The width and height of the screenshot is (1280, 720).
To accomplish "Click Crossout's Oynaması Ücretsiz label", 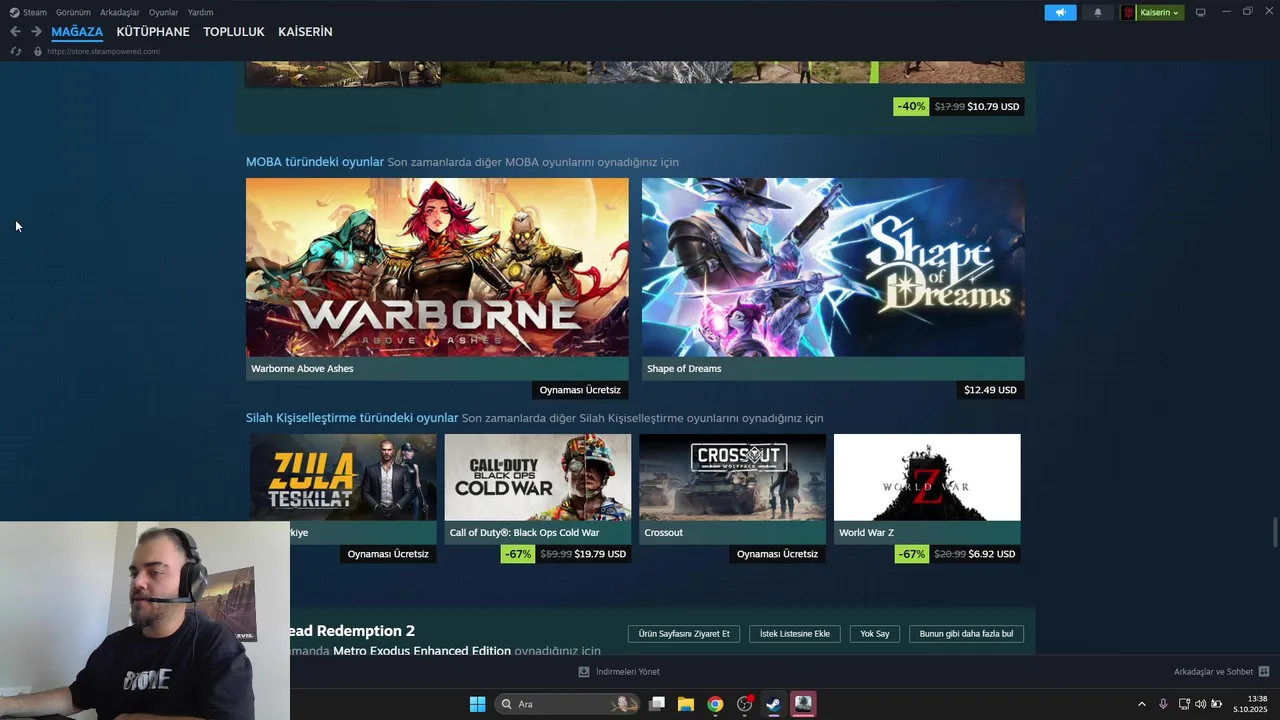I will [777, 554].
